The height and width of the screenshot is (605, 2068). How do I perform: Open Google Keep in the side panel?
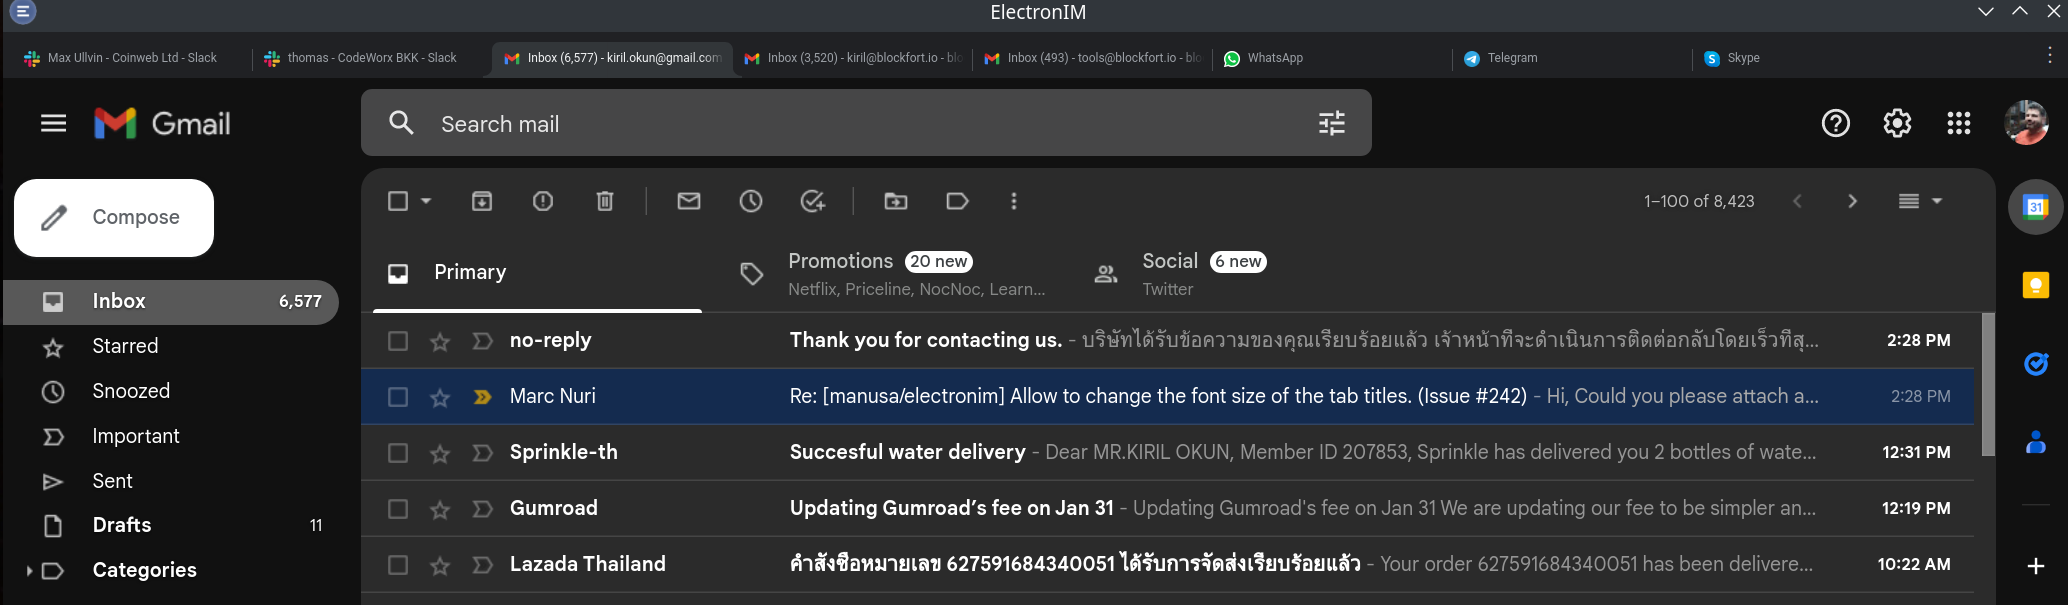(x=2036, y=285)
